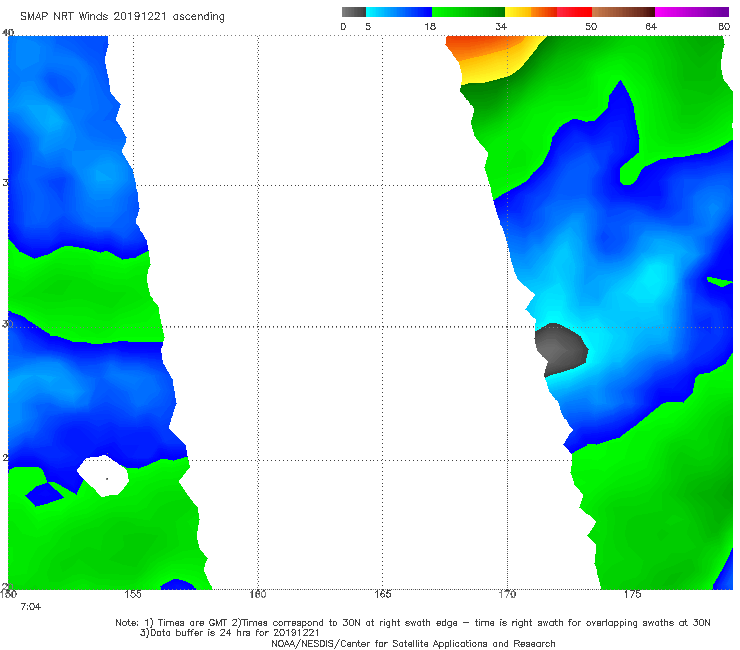Click the longitude axis label '160'
Screen dimensions: 740x650
click(x=258, y=594)
